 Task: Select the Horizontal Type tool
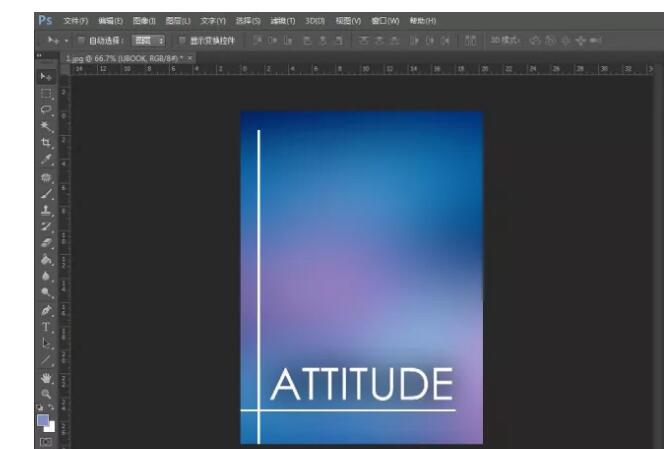pos(46,327)
